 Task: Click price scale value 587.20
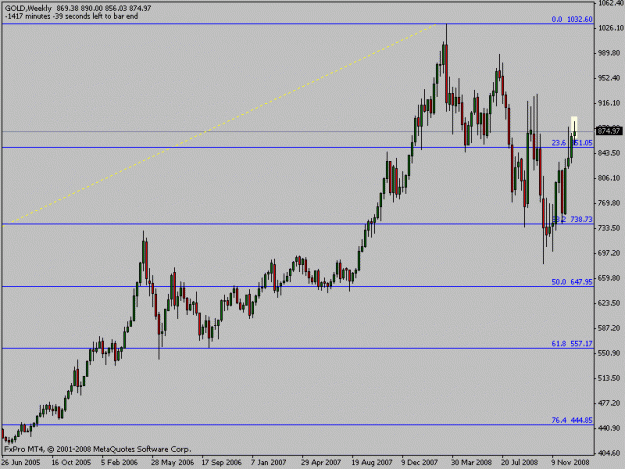(611, 328)
